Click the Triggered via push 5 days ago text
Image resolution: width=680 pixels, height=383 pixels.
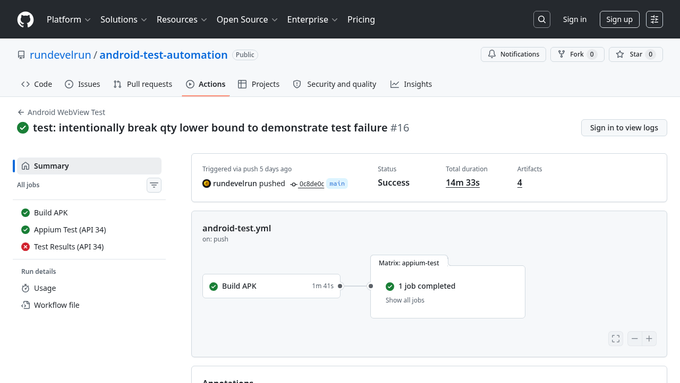247,169
